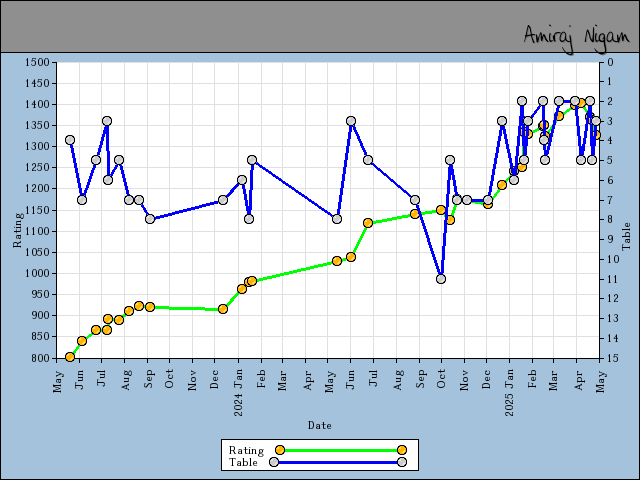
Task: Select the orange Rating point near 1120 in late June 2024
Action: coord(368,223)
